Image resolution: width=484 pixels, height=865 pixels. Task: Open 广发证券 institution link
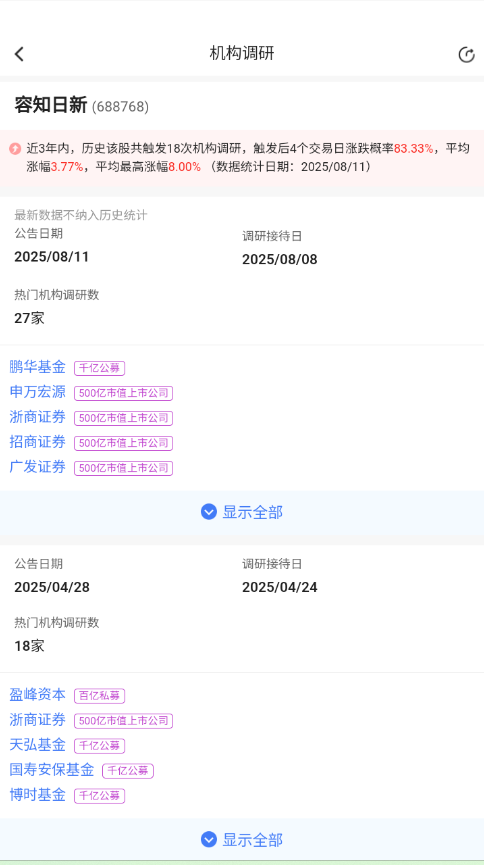pos(38,467)
